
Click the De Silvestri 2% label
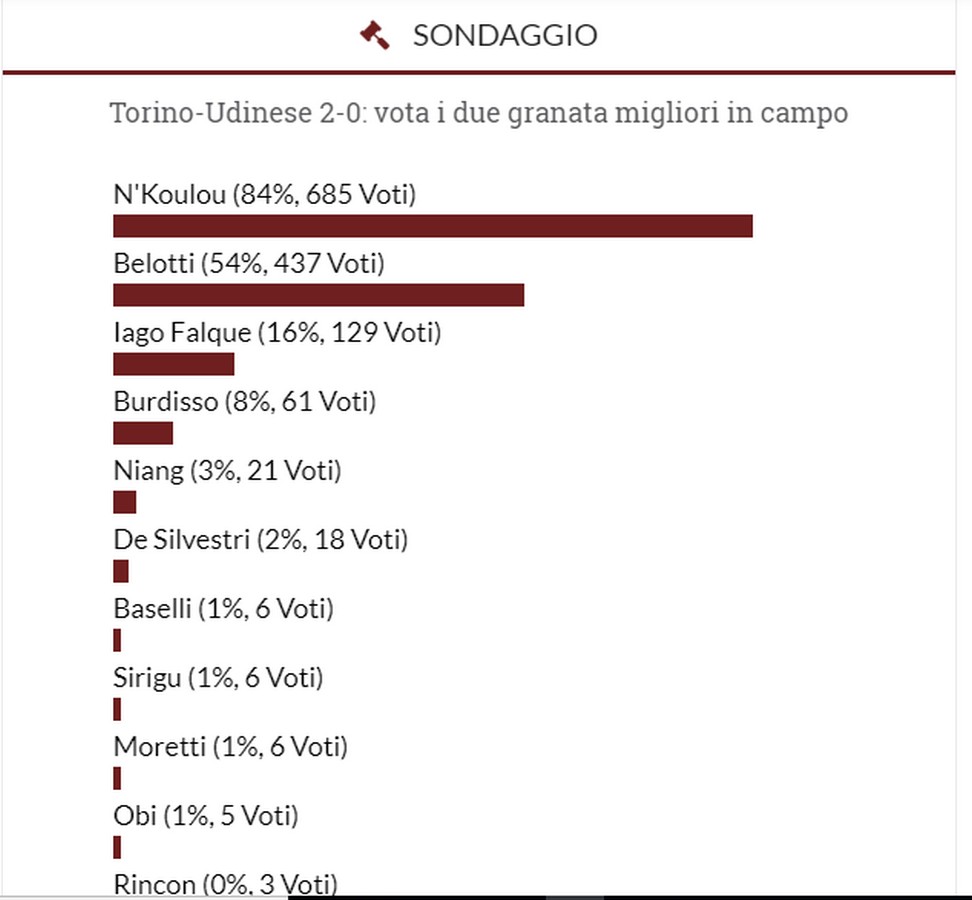(x=260, y=540)
